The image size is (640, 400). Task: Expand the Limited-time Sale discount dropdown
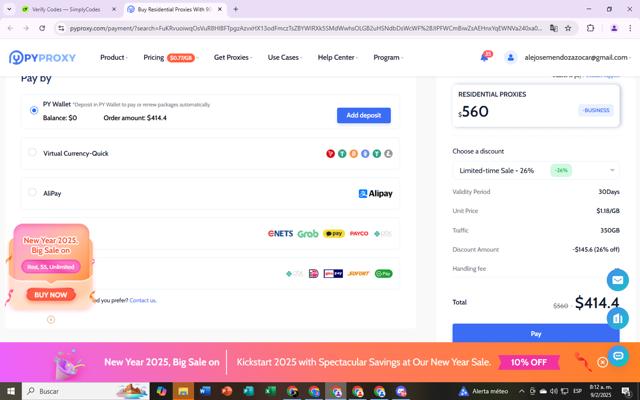coord(536,171)
